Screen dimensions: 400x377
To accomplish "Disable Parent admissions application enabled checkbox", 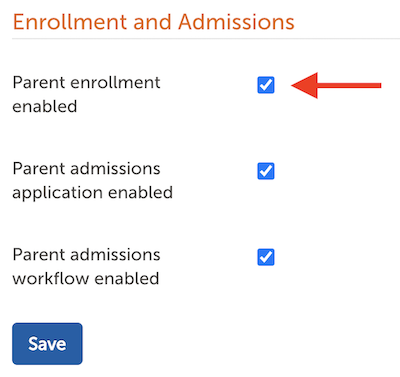I will point(266,171).
